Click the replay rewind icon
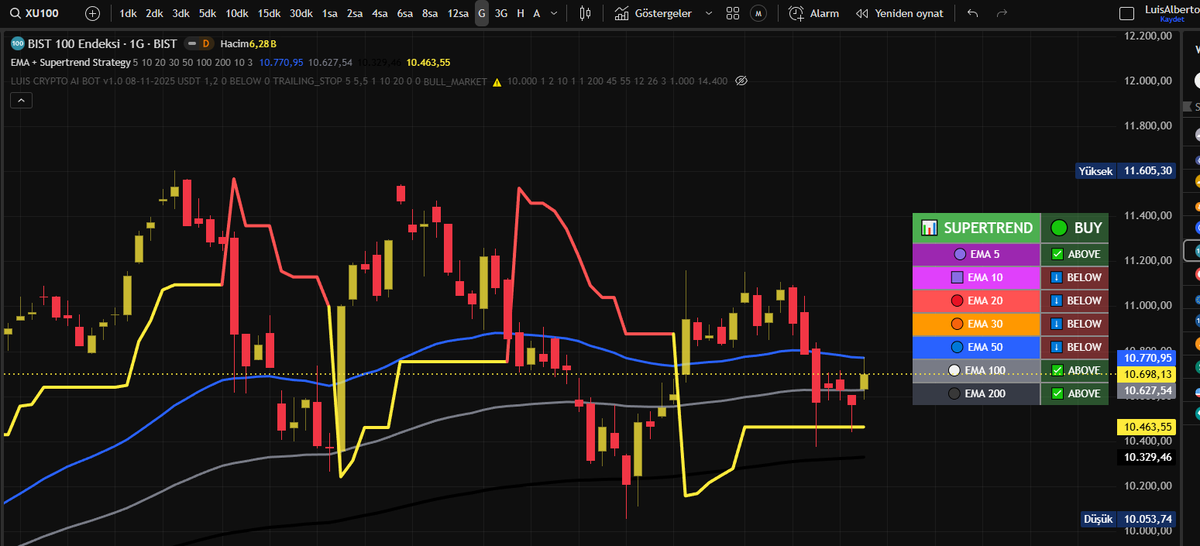Screen dimensions: 1200x546 862,14
